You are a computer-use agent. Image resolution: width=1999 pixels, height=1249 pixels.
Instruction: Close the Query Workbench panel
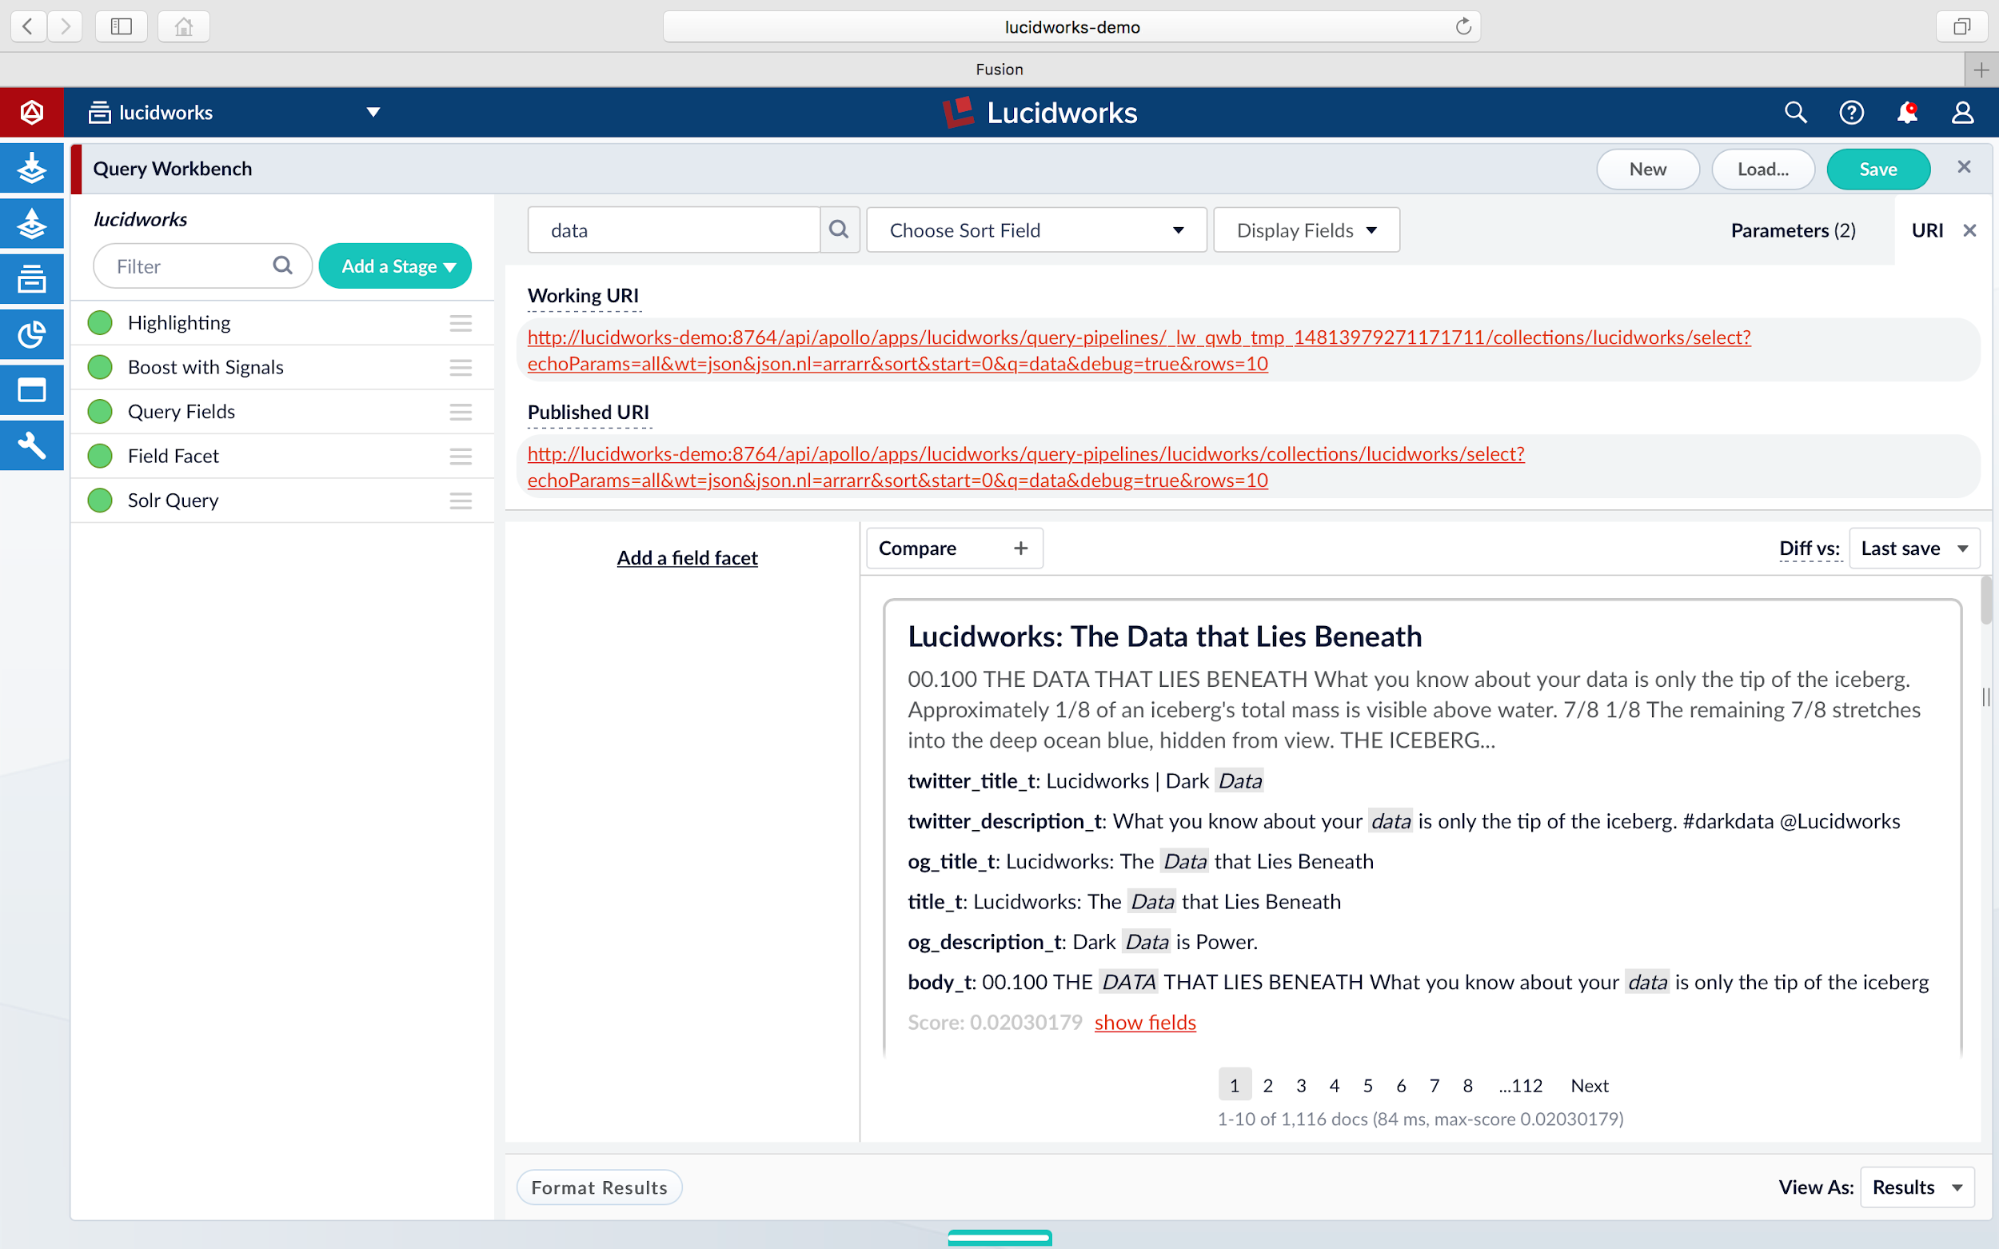(x=1964, y=167)
